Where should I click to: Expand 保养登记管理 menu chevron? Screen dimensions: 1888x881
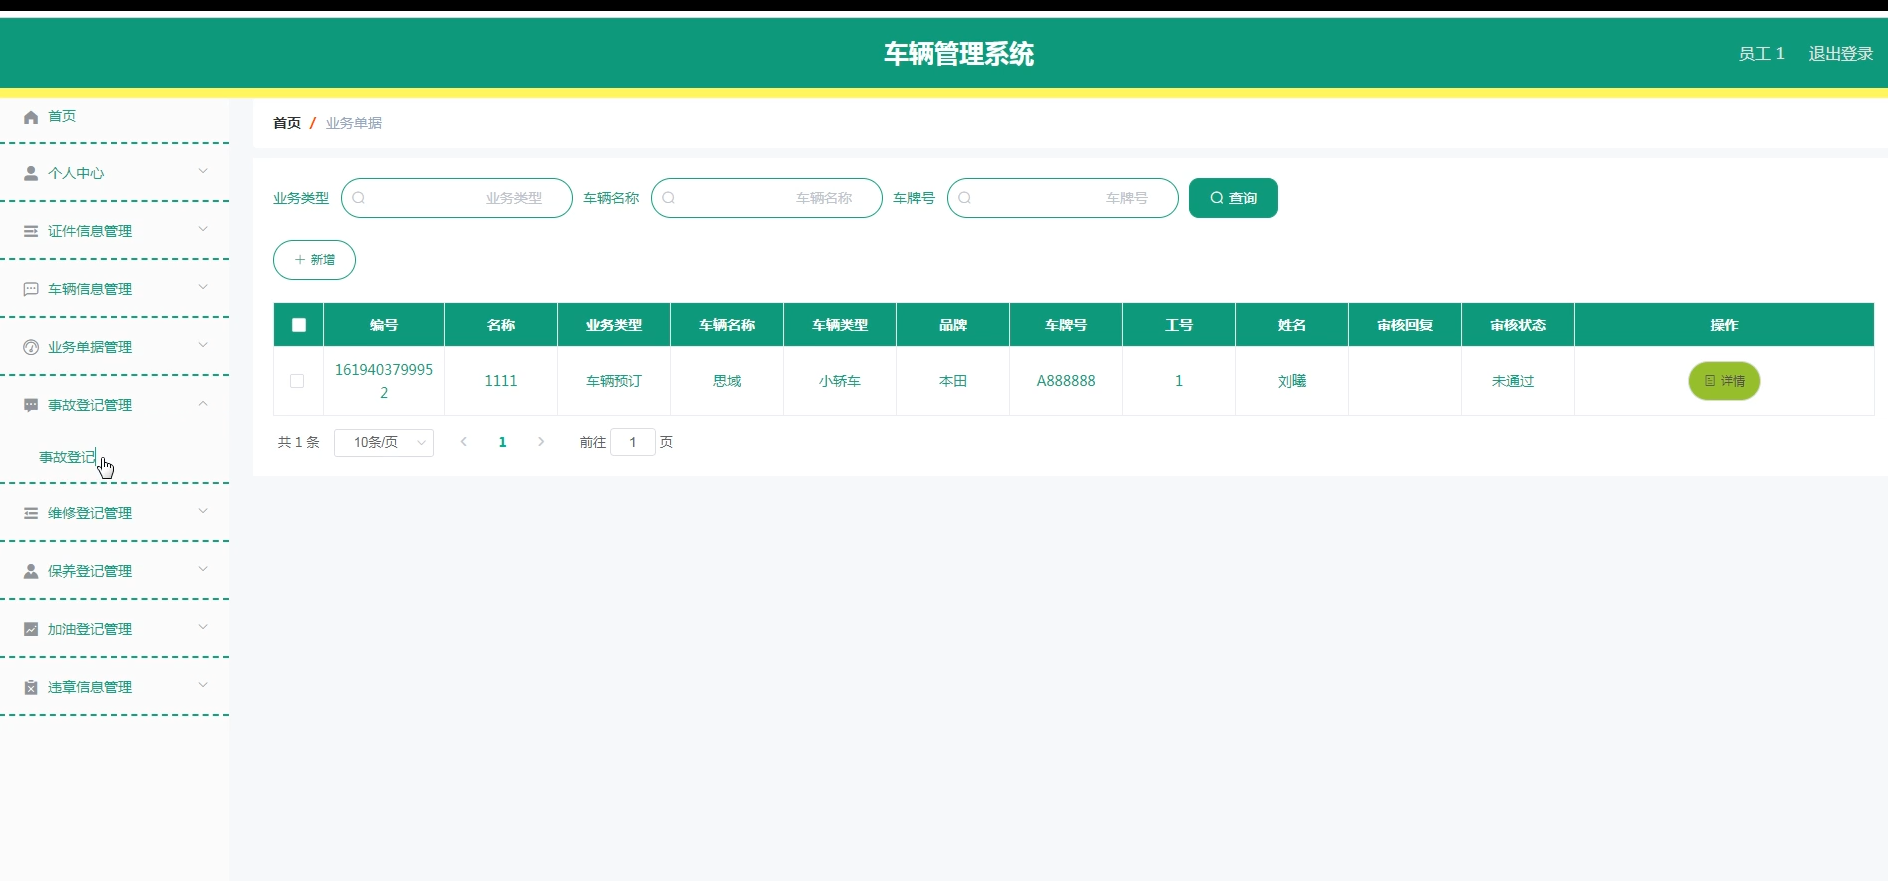coord(203,569)
